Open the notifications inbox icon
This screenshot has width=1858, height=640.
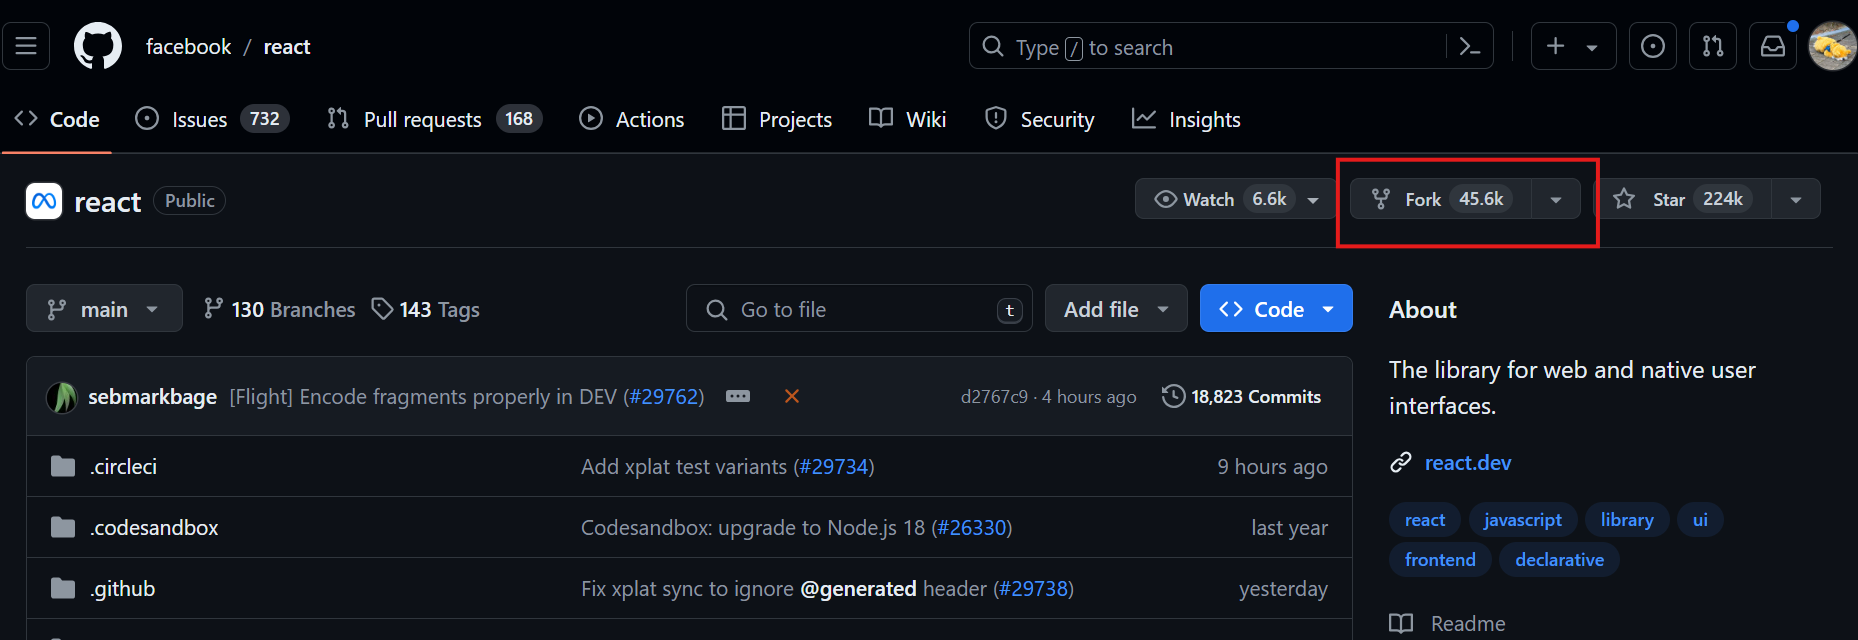pos(1772,46)
